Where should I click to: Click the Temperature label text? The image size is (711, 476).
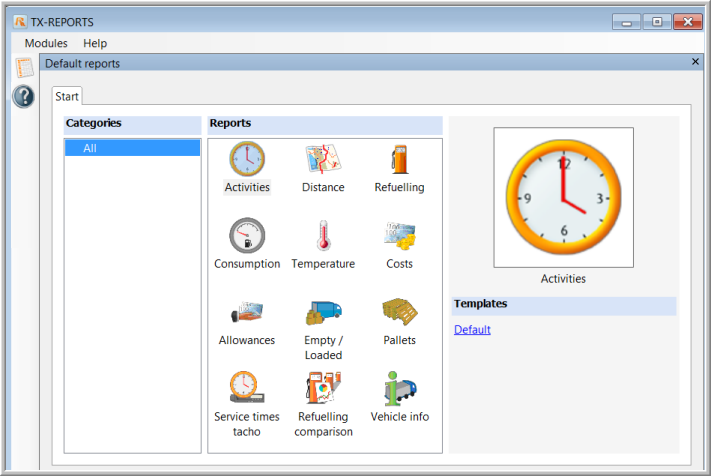[x=323, y=264]
